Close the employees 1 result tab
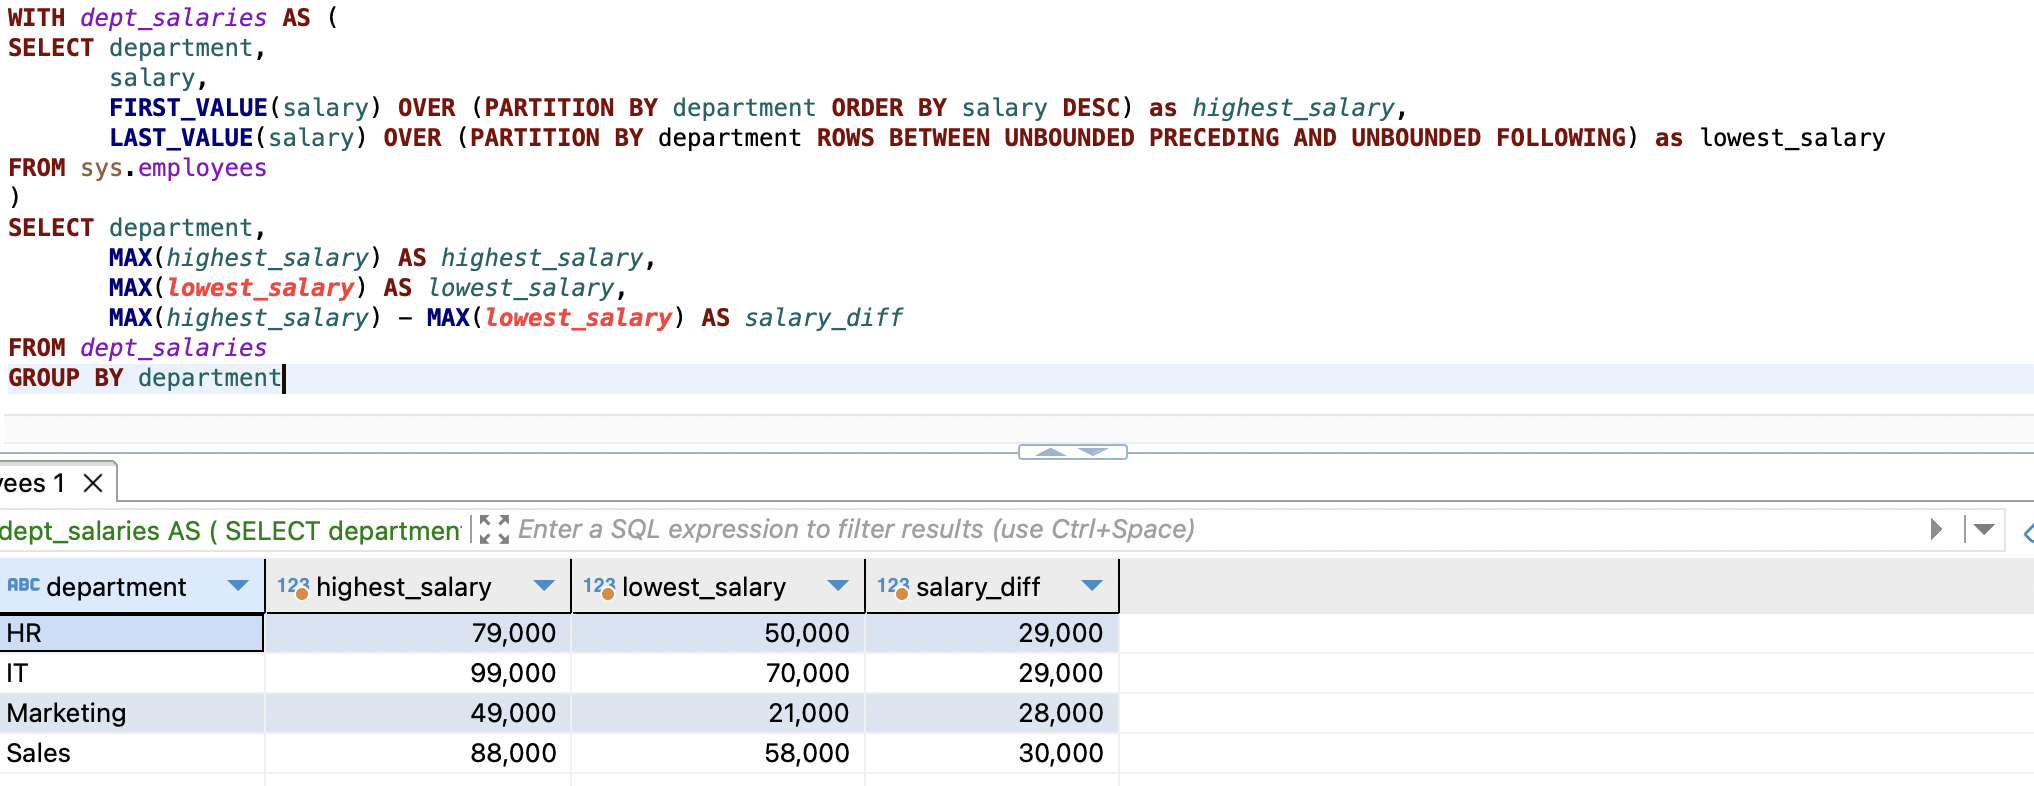The image size is (2034, 786). 93,483
